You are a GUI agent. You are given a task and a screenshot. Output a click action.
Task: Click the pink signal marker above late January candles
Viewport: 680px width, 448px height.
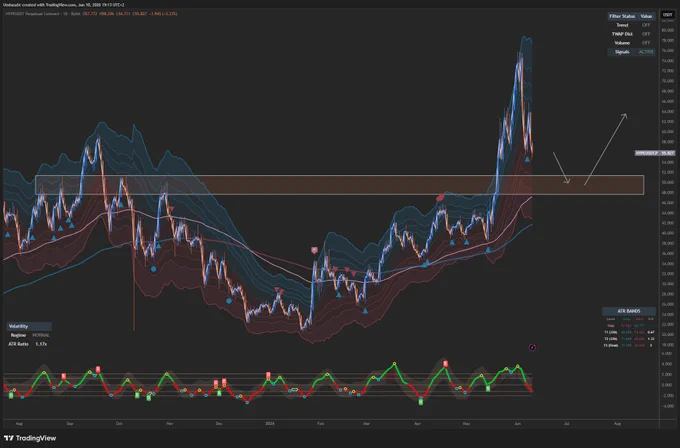point(314,250)
